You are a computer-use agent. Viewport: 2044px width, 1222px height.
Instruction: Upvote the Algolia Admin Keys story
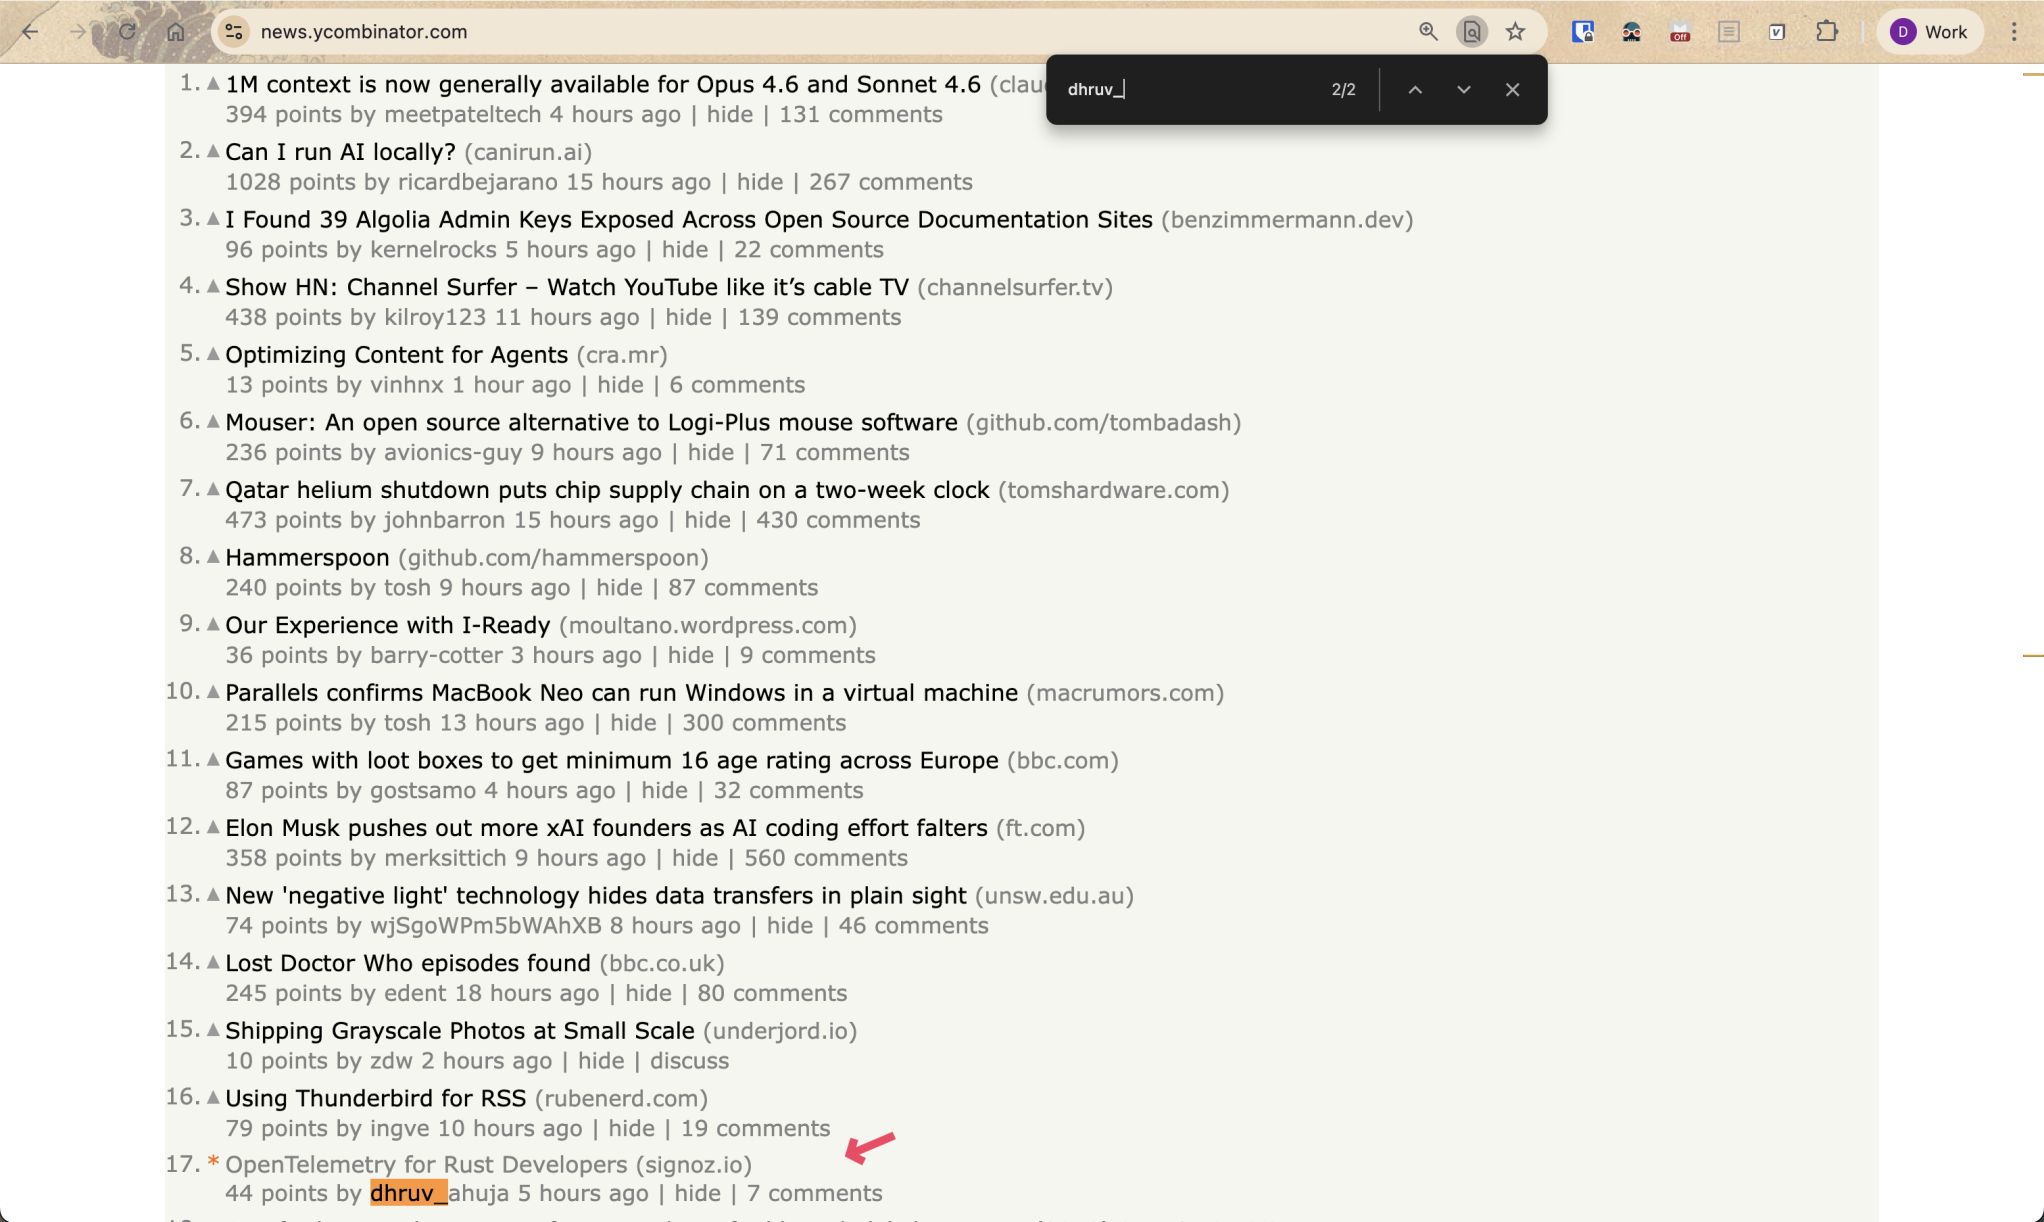pos(213,219)
